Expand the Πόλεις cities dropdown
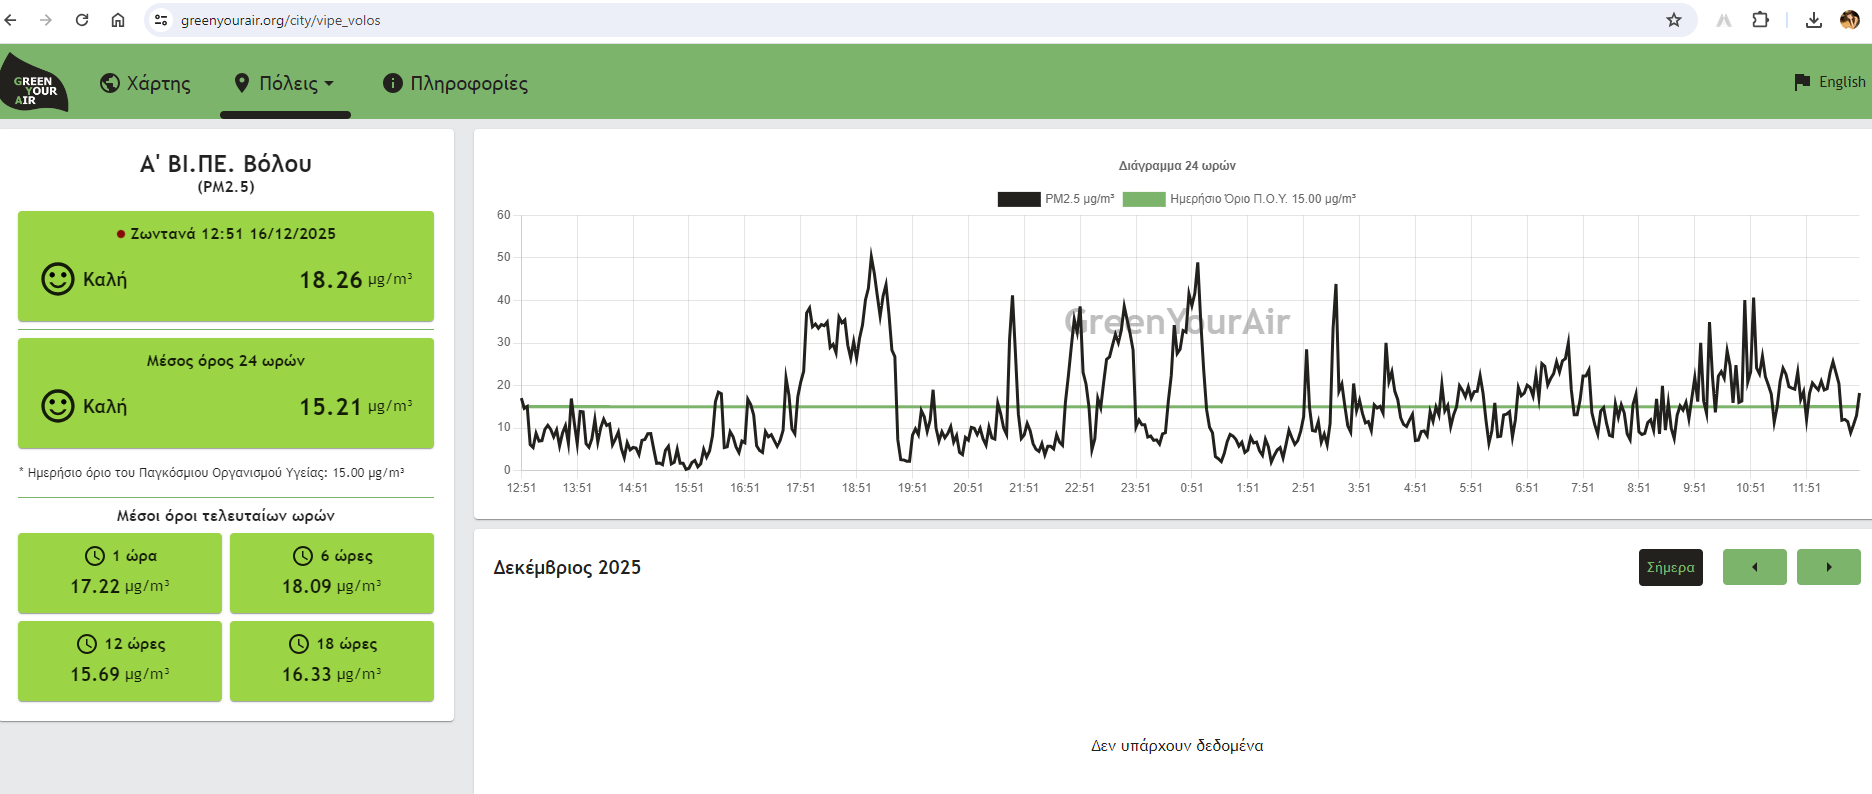Viewport: 1872px width, 794px height. click(285, 83)
